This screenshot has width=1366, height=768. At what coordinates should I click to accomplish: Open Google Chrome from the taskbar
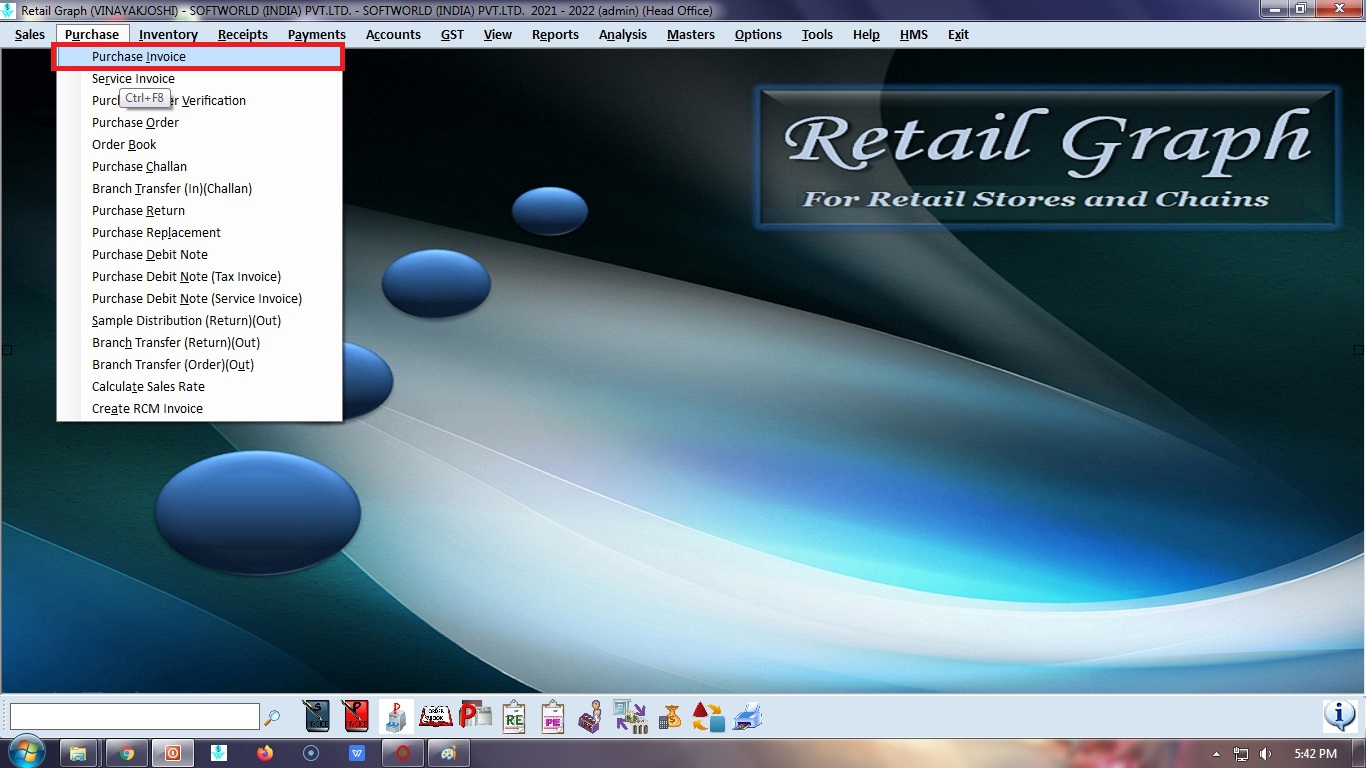click(127, 753)
